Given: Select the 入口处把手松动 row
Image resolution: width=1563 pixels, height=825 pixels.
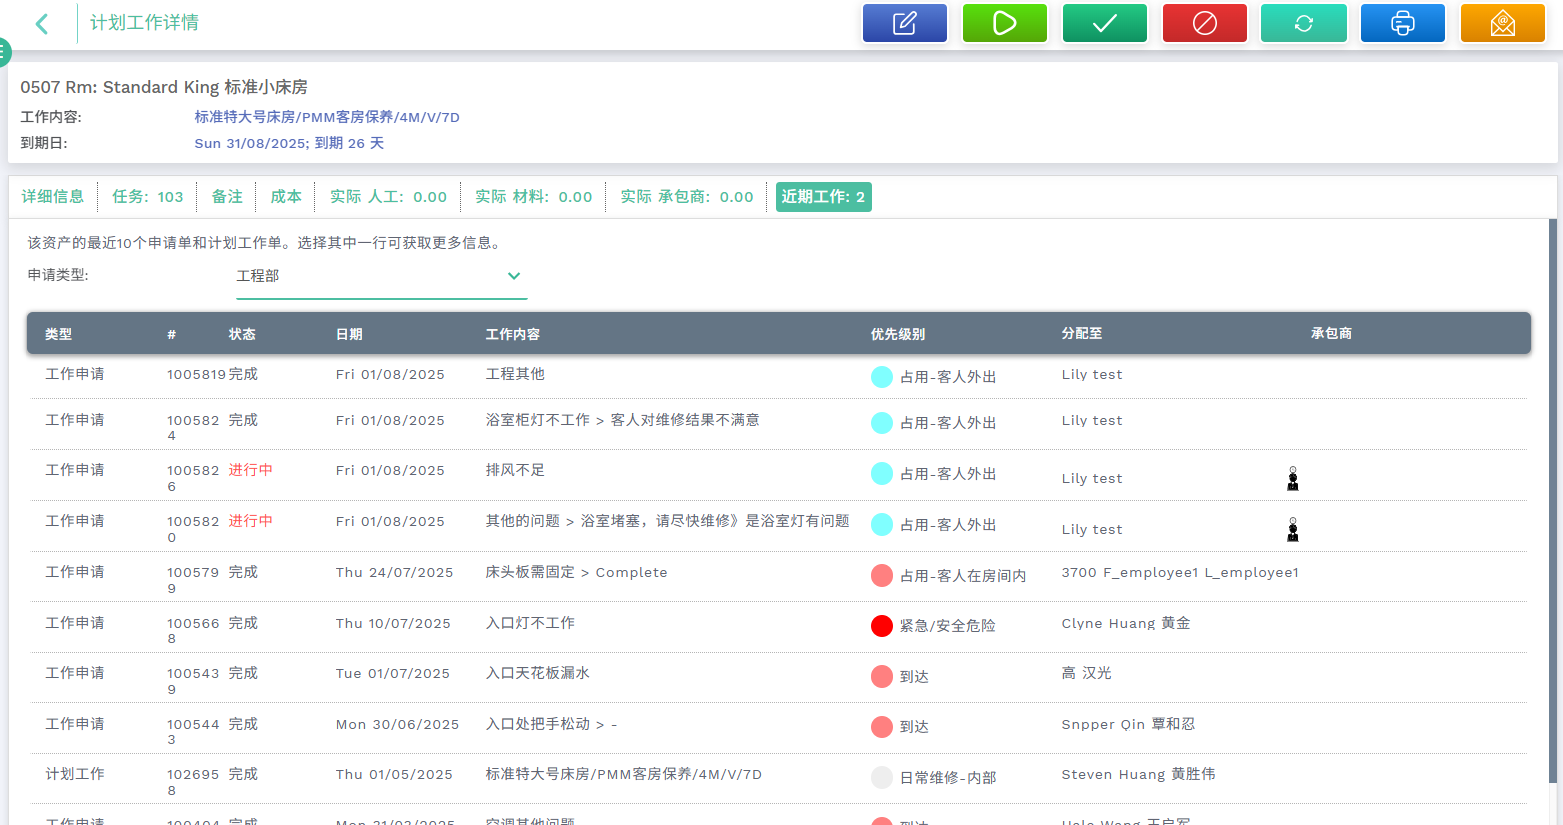Looking at the screenshot, I should point(779,728).
